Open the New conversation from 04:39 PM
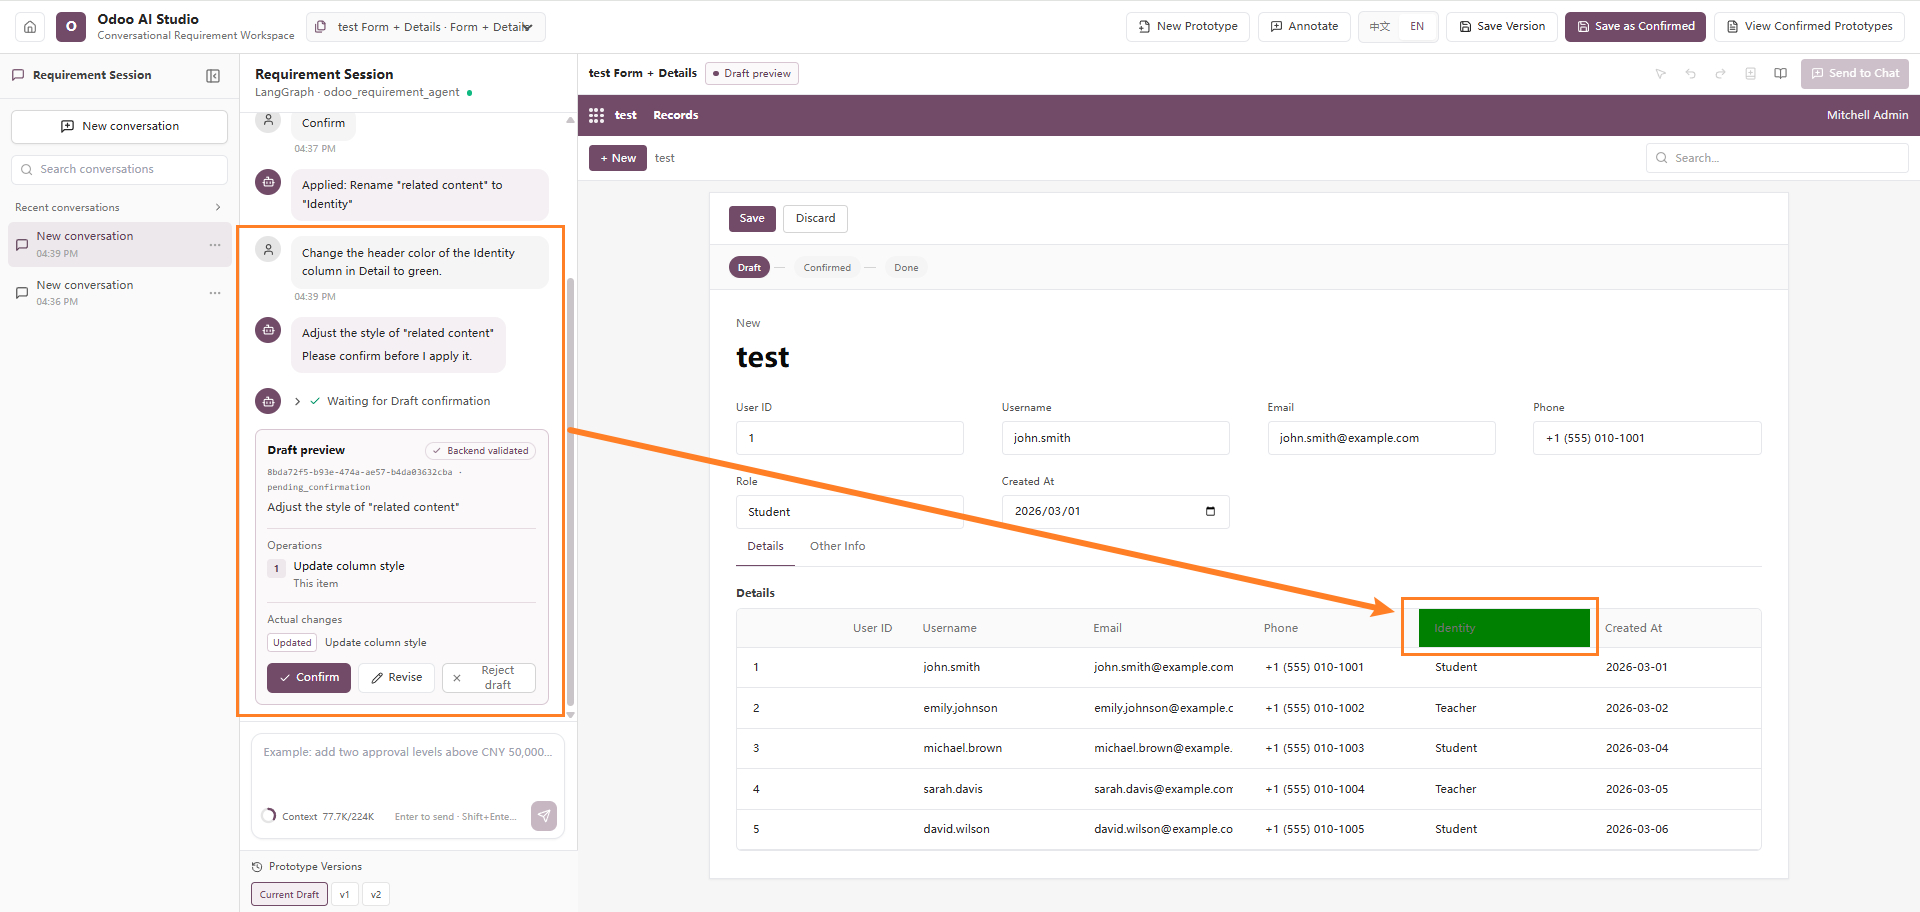The height and width of the screenshot is (912, 1920). (x=120, y=245)
